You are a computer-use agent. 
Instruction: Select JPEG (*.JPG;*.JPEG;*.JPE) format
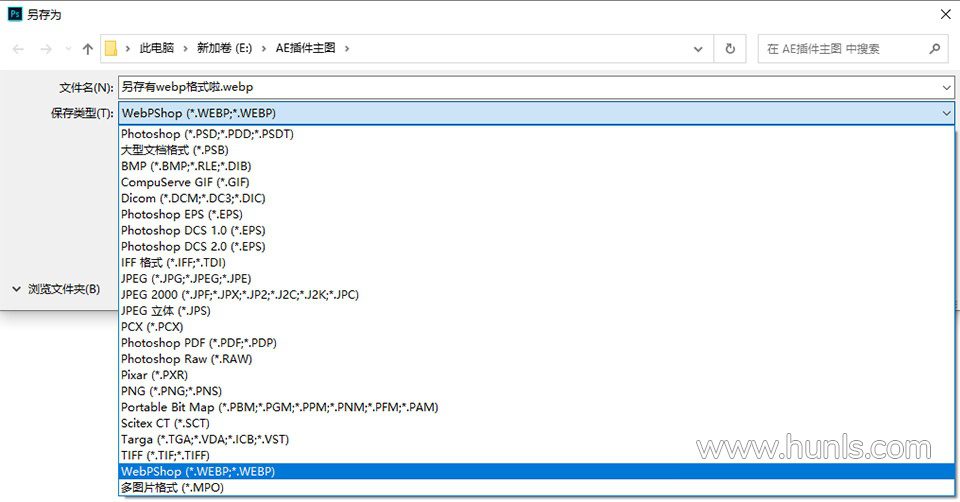pos(536,279)
